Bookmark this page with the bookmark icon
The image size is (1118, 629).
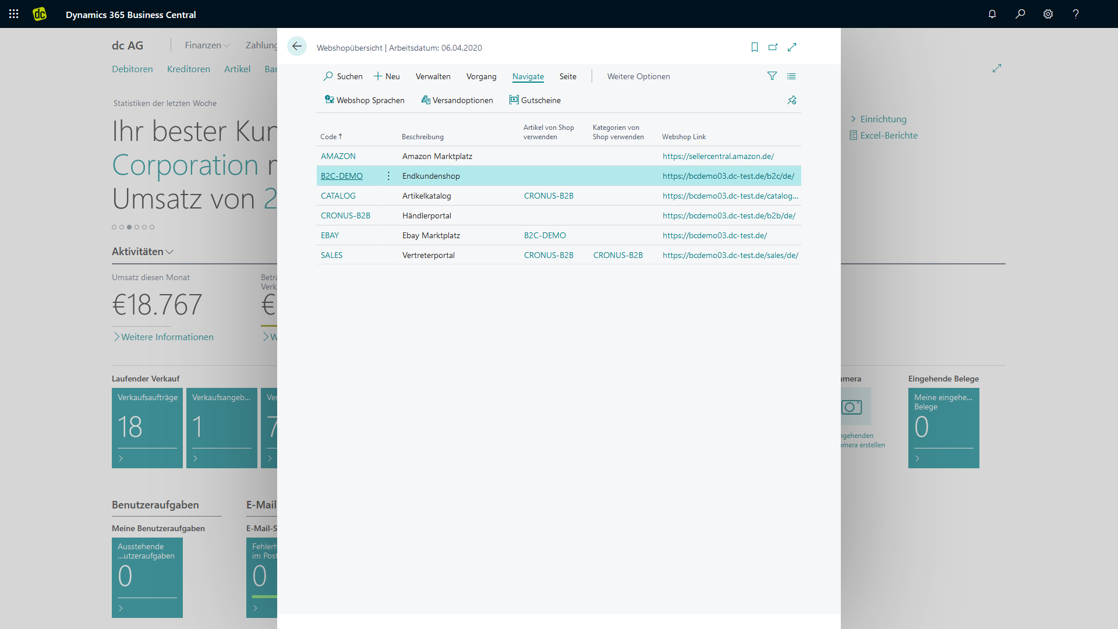point(754,47)
